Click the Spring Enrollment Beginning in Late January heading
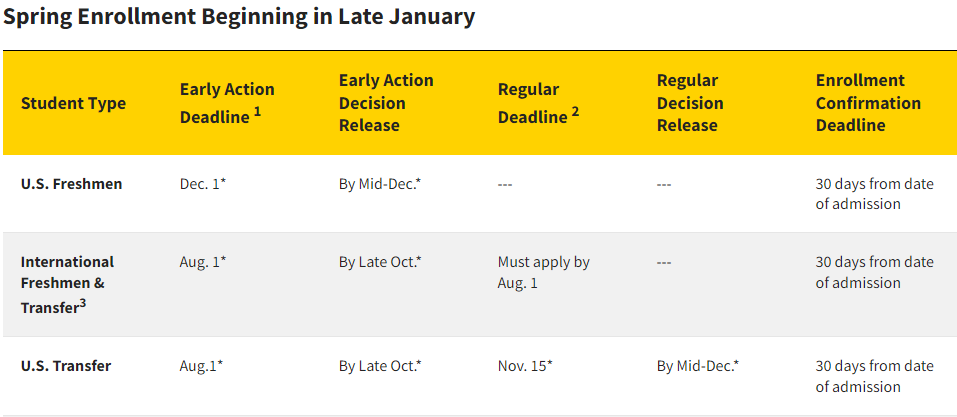This screenshot has height=417, width=957. pos(239,17)
